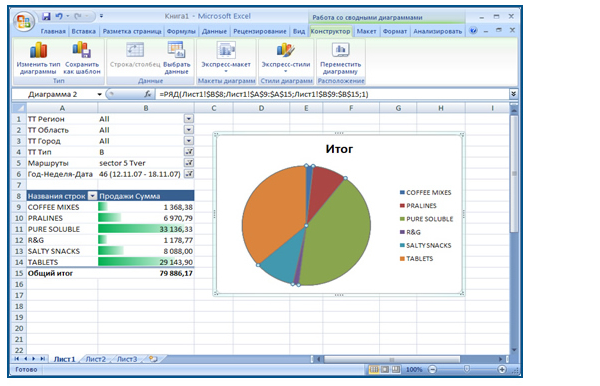Go to first sheet navigation arrow
Screen dimensions: 600x386
[17, 359]
